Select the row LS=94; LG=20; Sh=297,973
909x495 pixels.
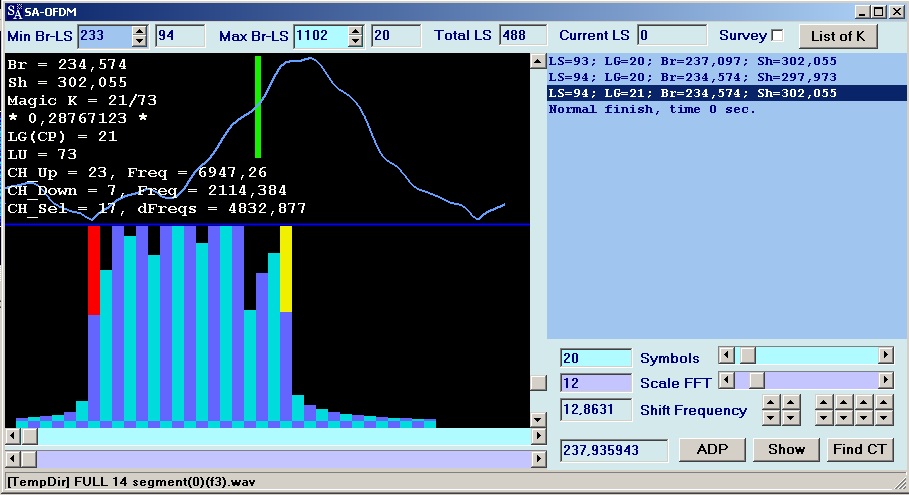pyautogui.click(x=726, y=77)
